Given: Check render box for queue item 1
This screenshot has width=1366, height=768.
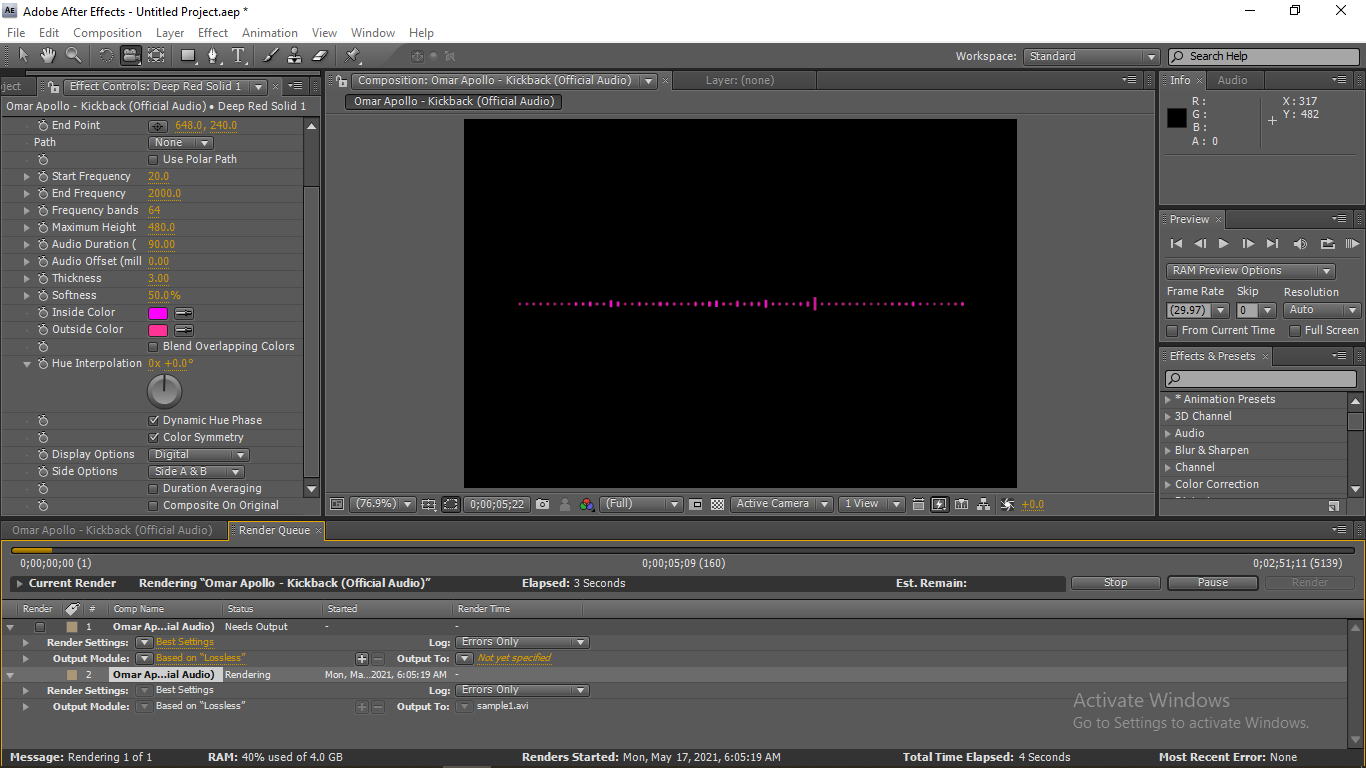Looking at the screenshot, I should (40, 627).
